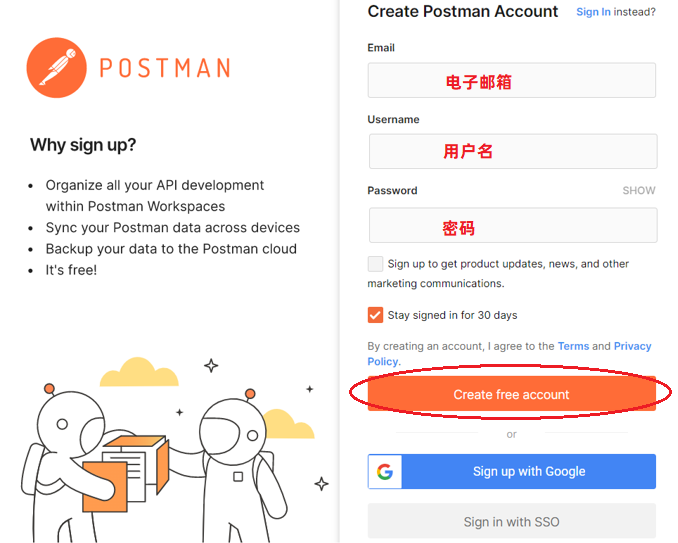Click the Email input field
Image resolution: width=678 pixels, height=543 pixels.
tap(511, 81)
